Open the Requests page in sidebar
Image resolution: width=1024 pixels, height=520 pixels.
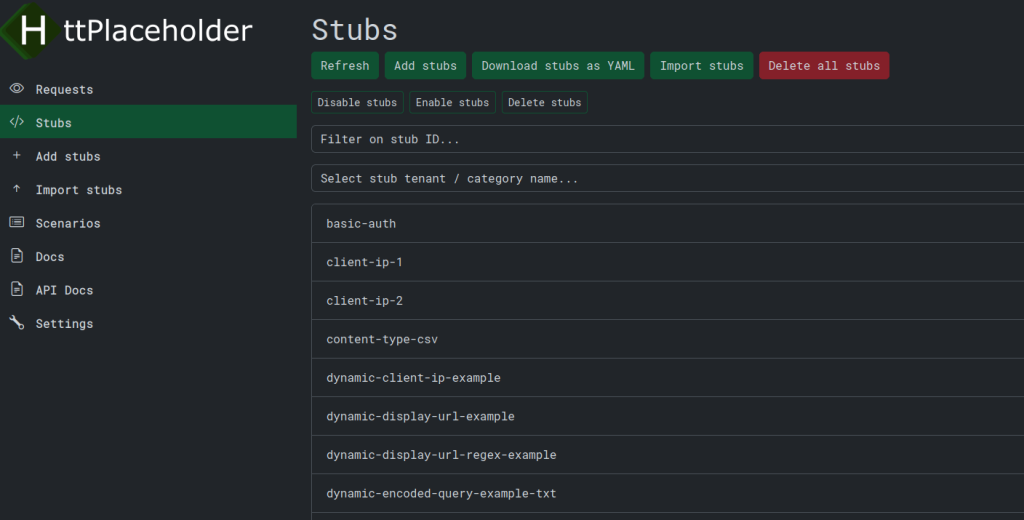pyautogui.click(x=148, y=89)
